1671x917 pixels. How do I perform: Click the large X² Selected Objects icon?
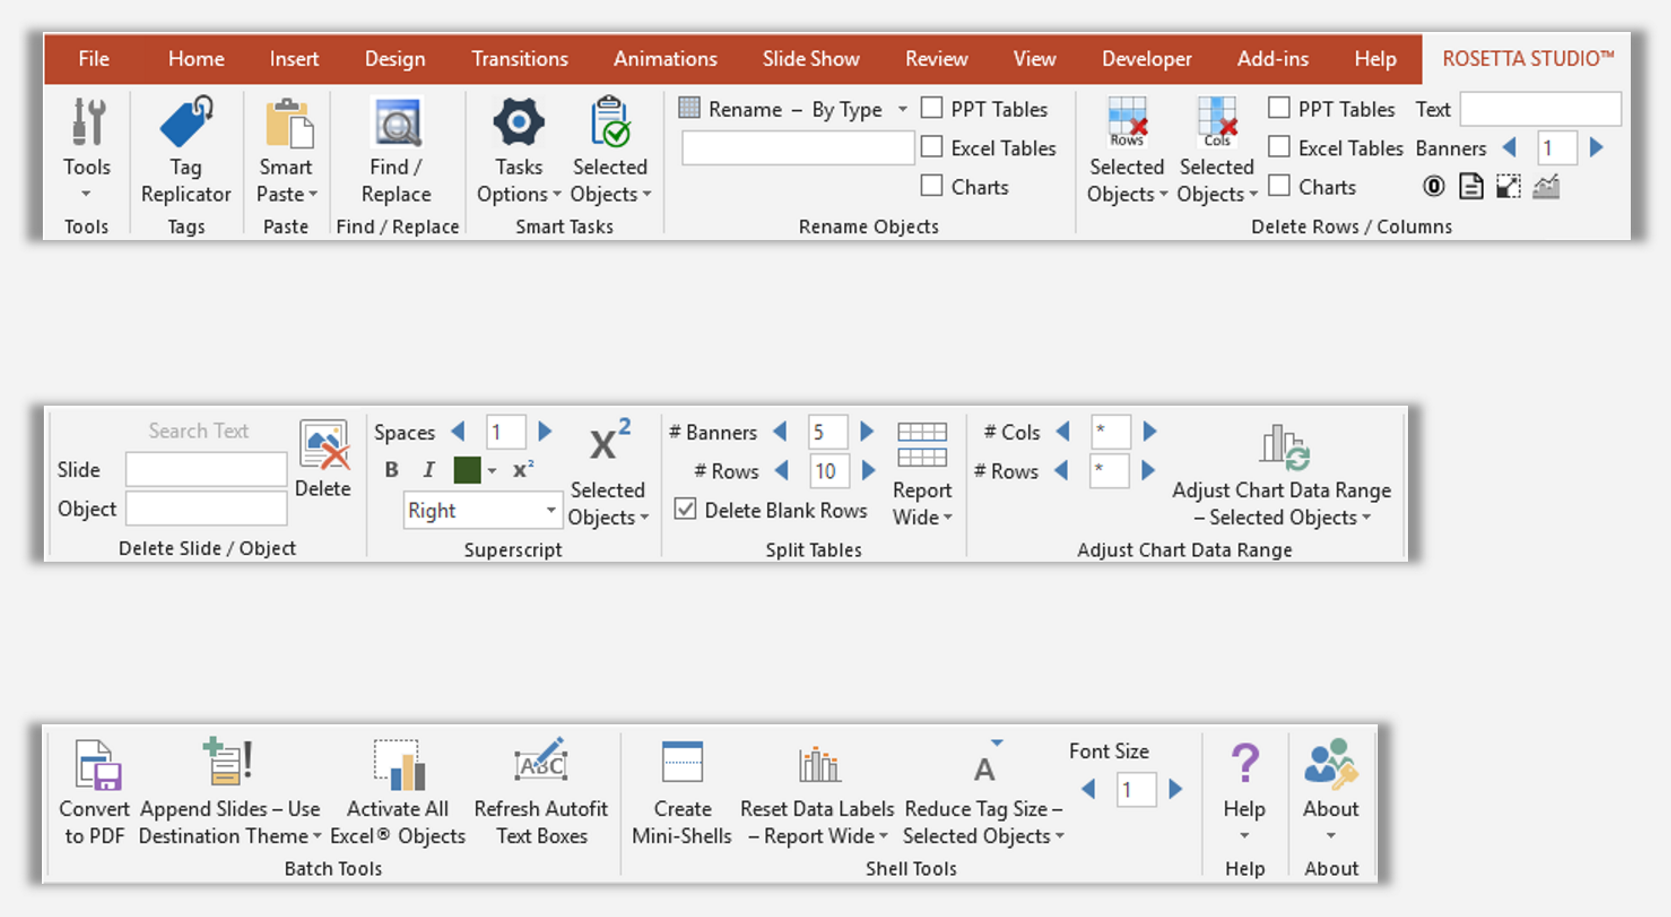(x=609, y=441)
